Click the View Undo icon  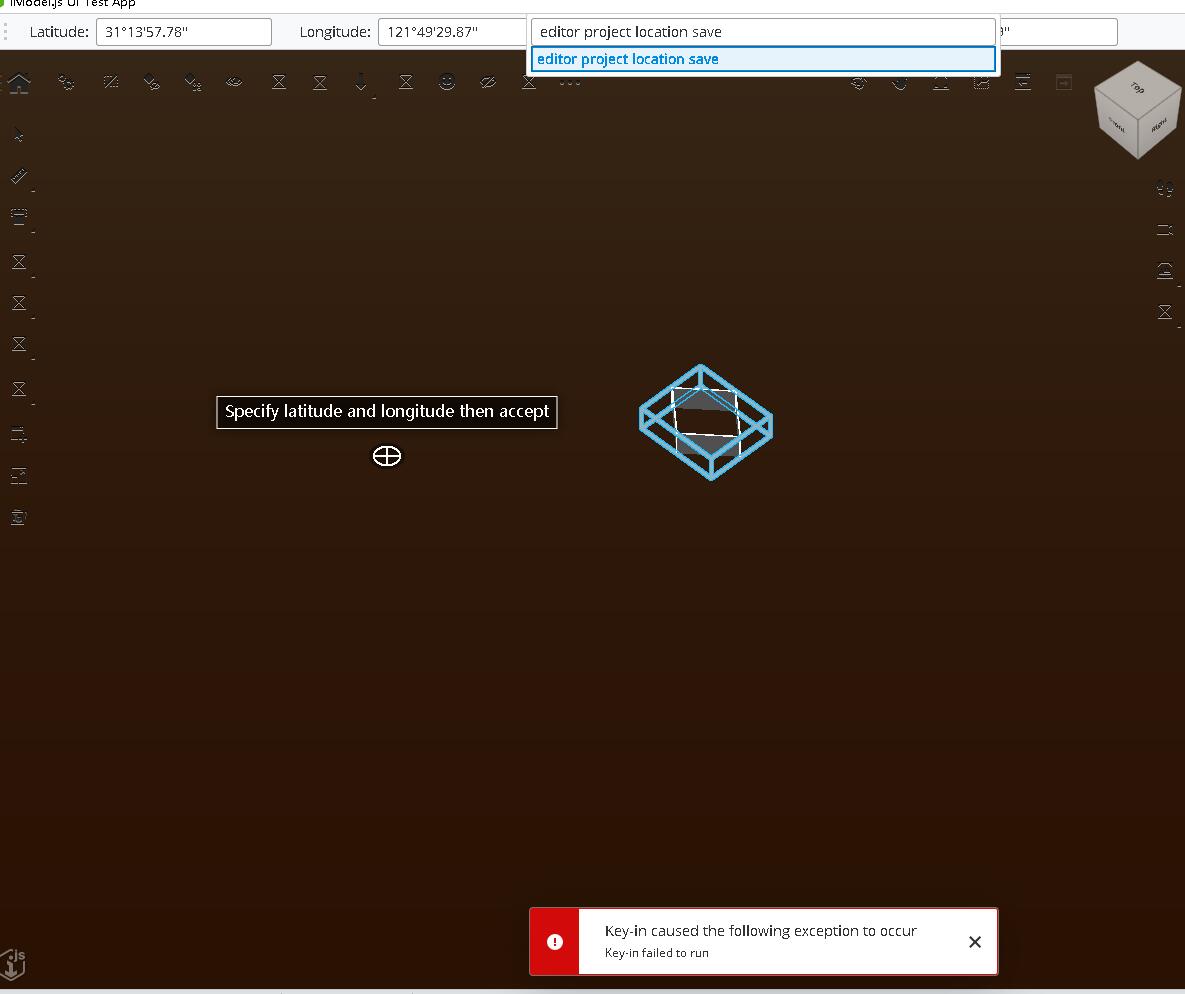tap(1023, 82)
